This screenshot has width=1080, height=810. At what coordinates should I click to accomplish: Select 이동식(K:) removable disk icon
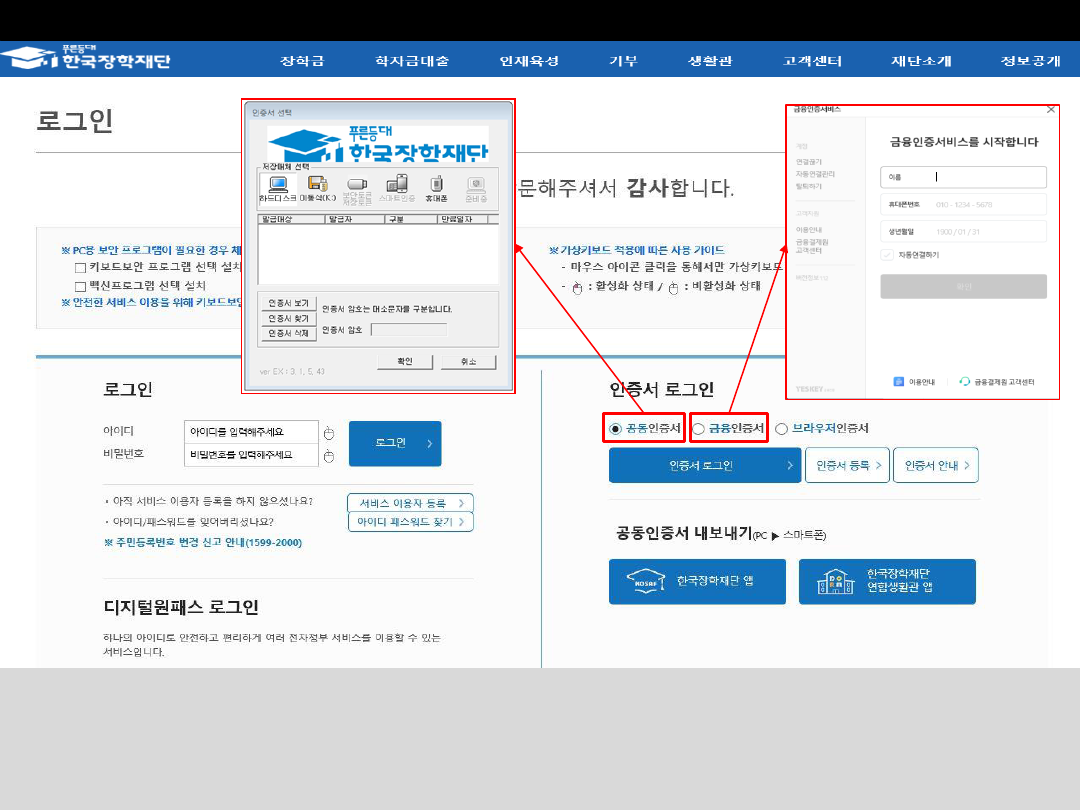(318, 189)
